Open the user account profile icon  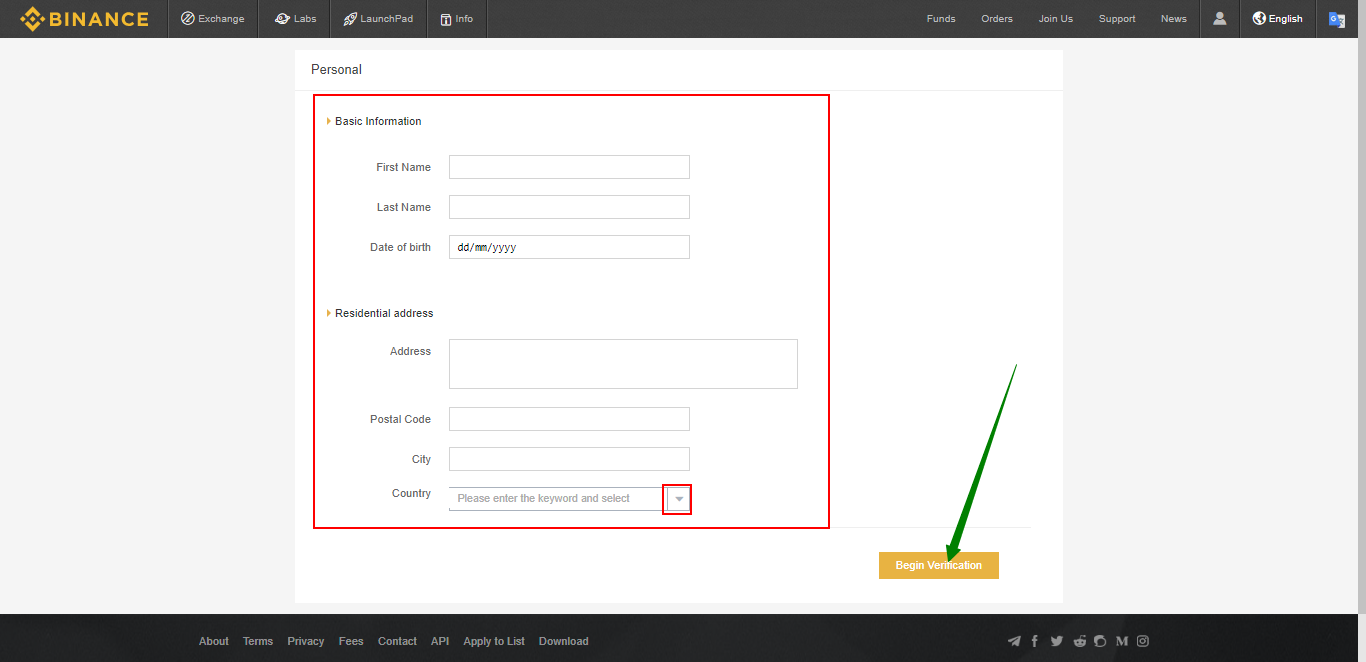coord(1220,18)
